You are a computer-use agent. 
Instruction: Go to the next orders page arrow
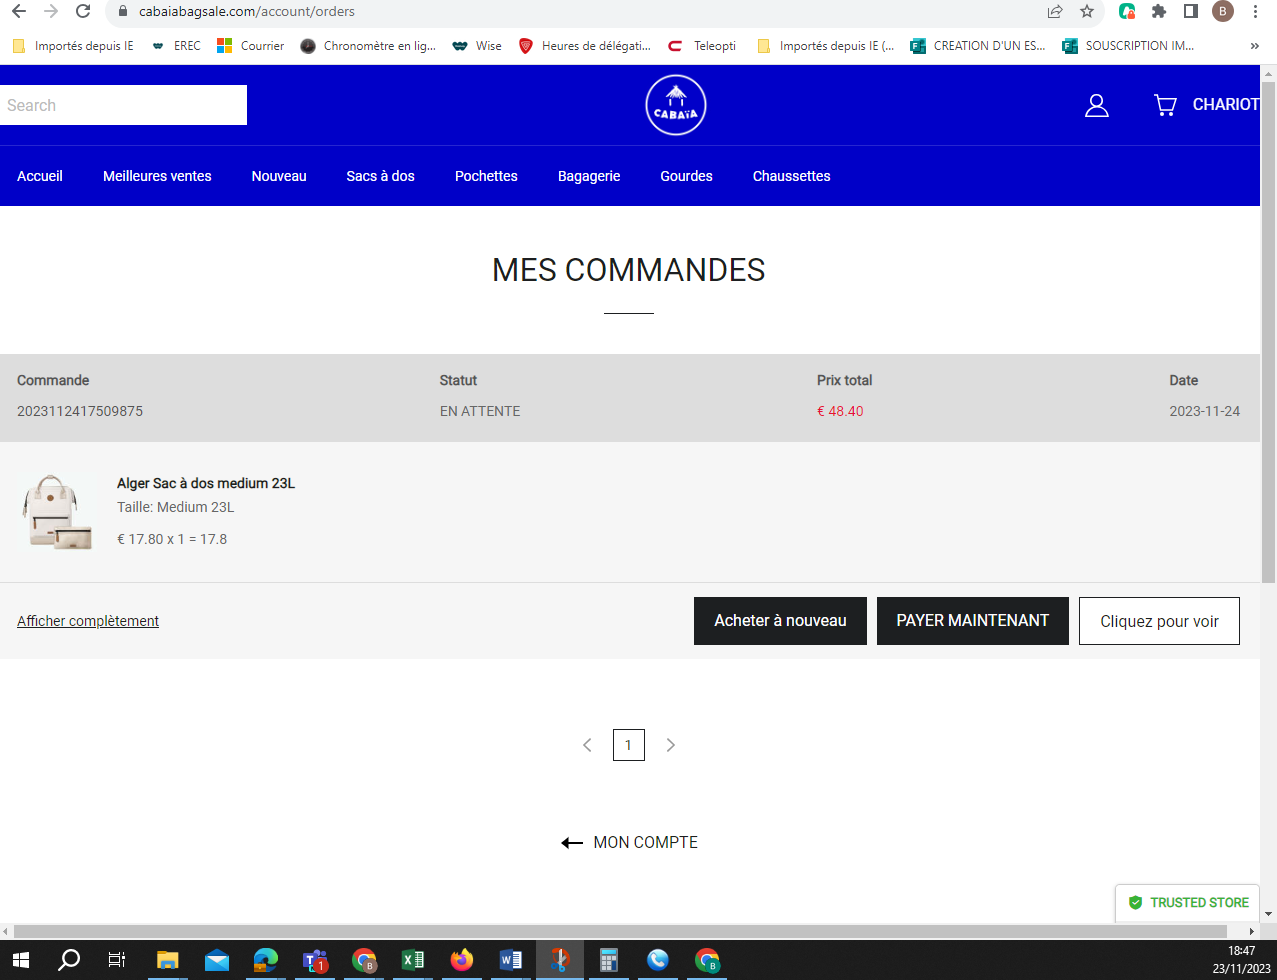click(671, 745)
